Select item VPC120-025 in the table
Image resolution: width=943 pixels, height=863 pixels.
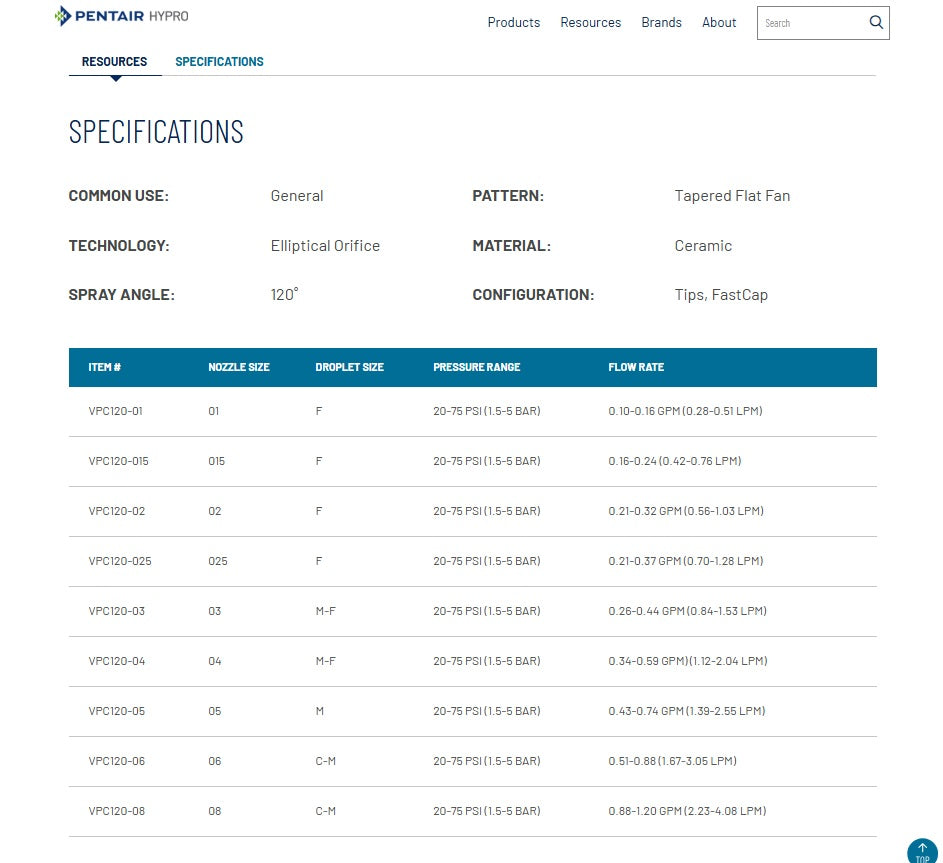(119, 561)
